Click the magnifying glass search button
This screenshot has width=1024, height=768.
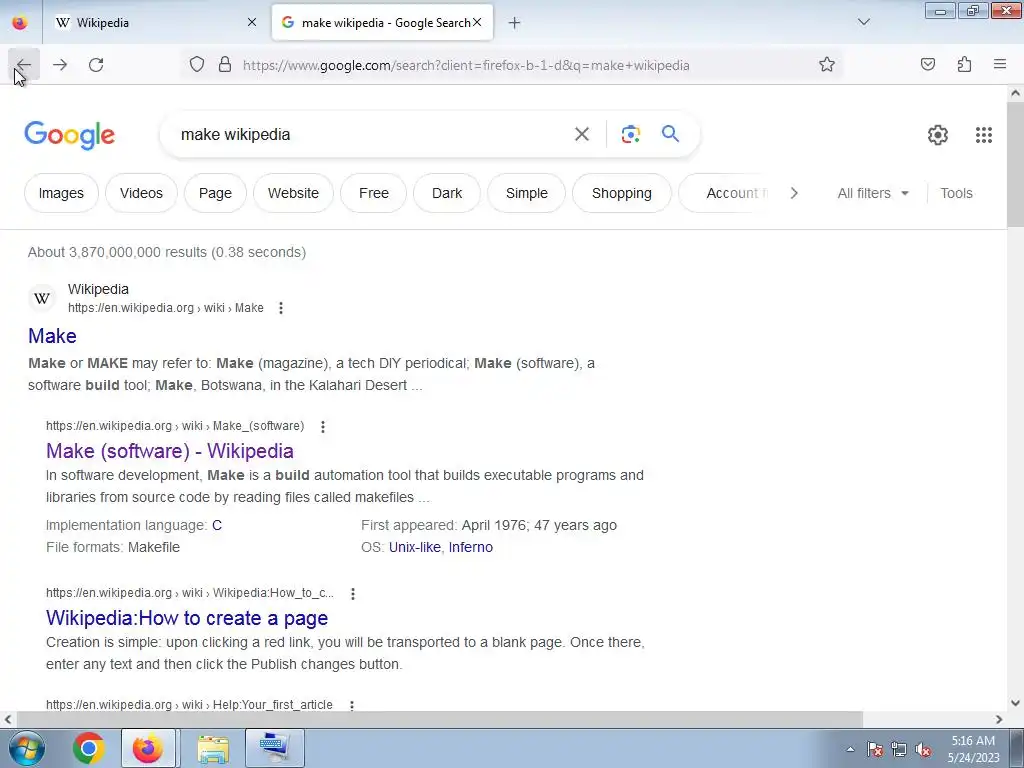(671, 134)
